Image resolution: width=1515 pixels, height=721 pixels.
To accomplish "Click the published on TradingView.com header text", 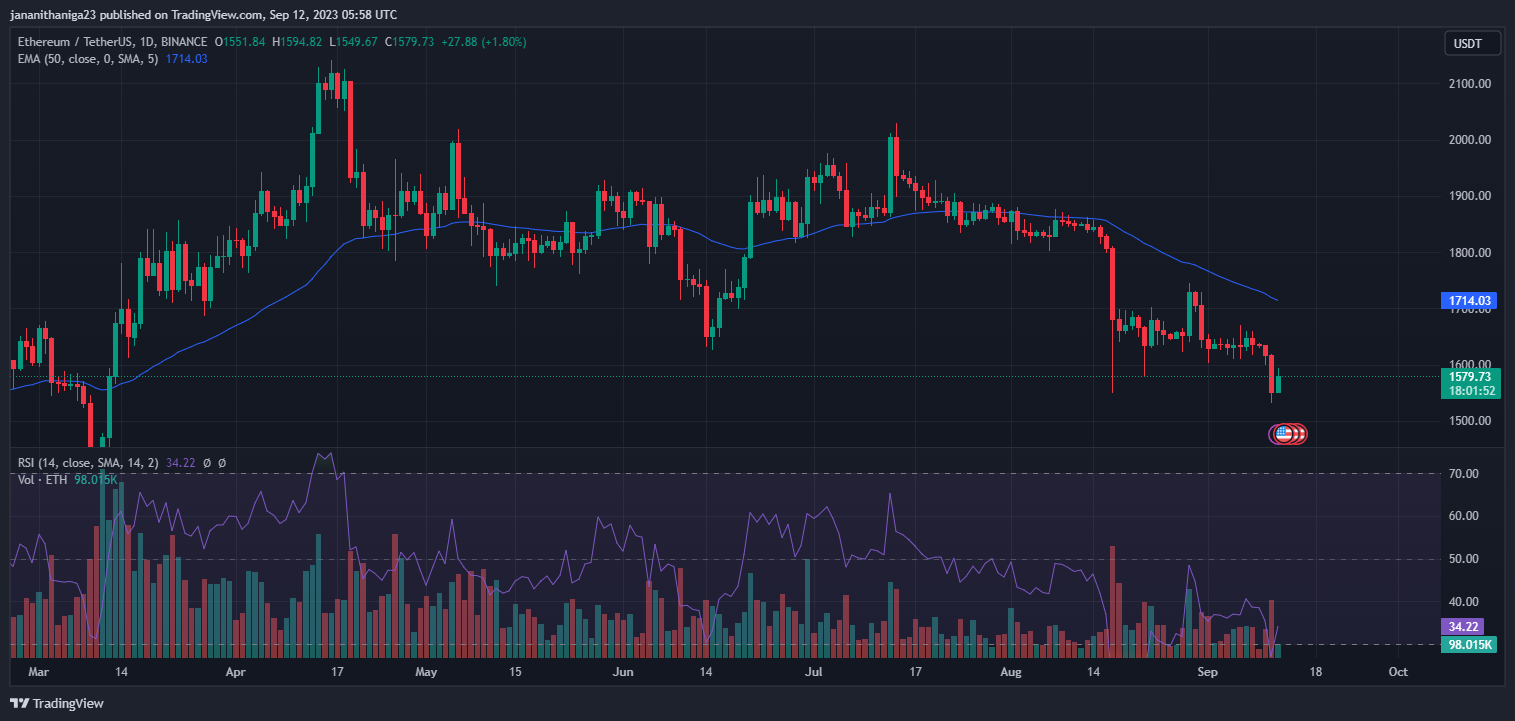I will [202, 14].
